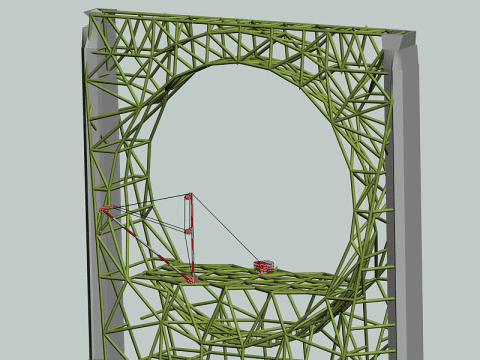Select the red brick block on the platform
This screenshot has height=360, width=480.
[x=264, y=267]
